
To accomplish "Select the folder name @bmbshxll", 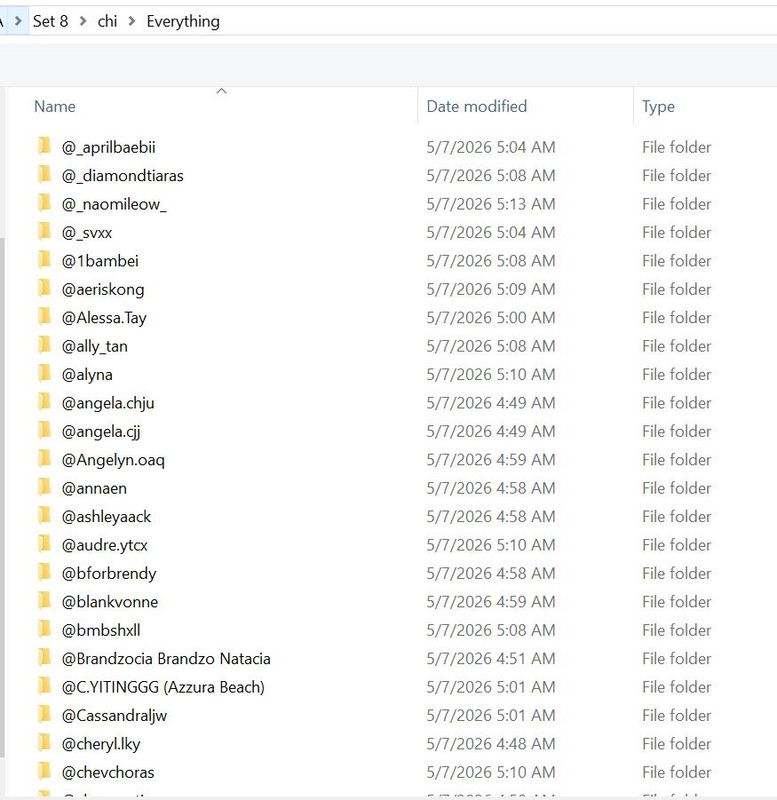I will coord(101,630).
